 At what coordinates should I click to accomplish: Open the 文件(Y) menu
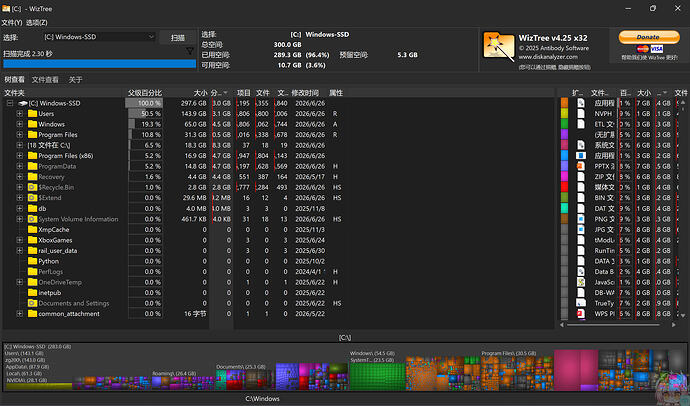(11, 22)
